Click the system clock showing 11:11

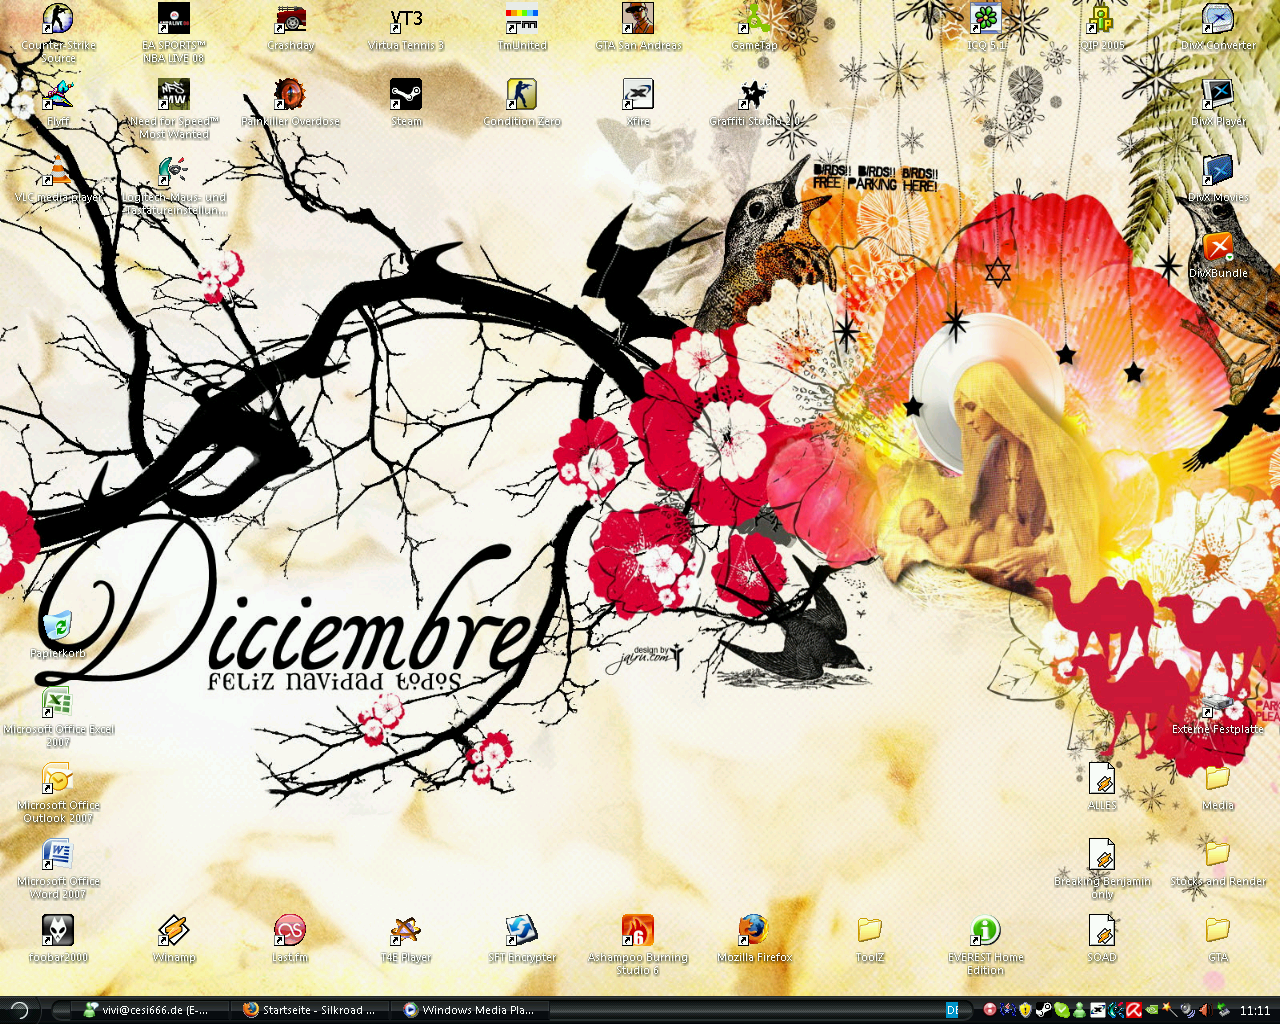[x=1254, y=1011]
